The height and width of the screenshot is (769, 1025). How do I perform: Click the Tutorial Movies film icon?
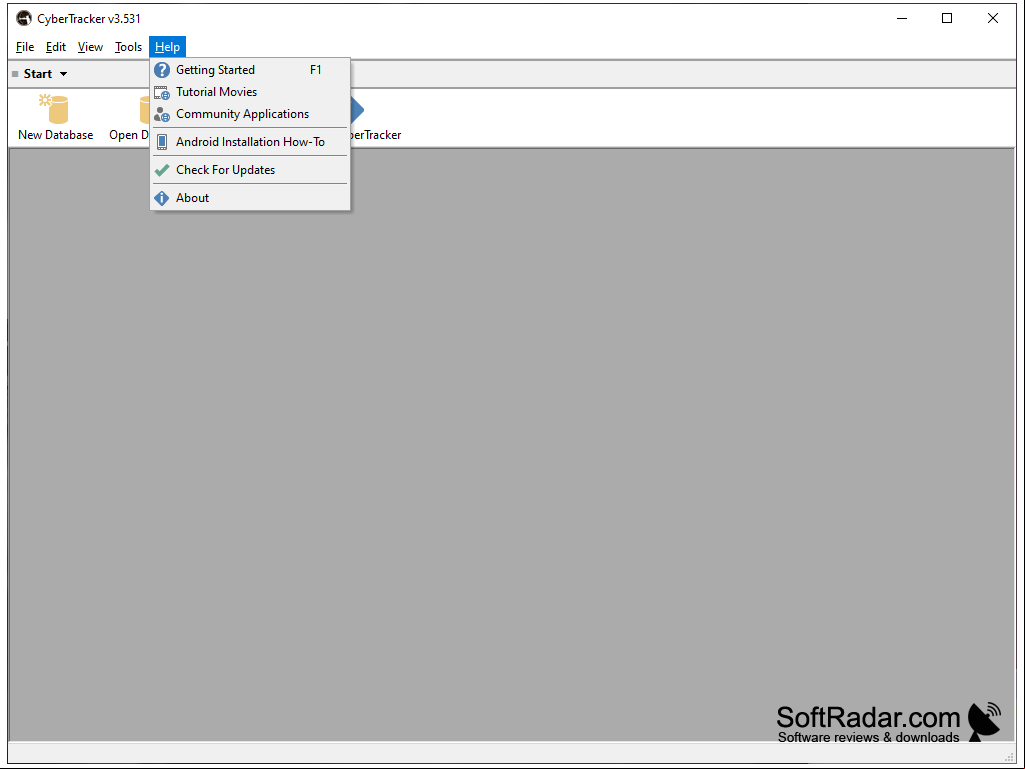coord(161,92)
